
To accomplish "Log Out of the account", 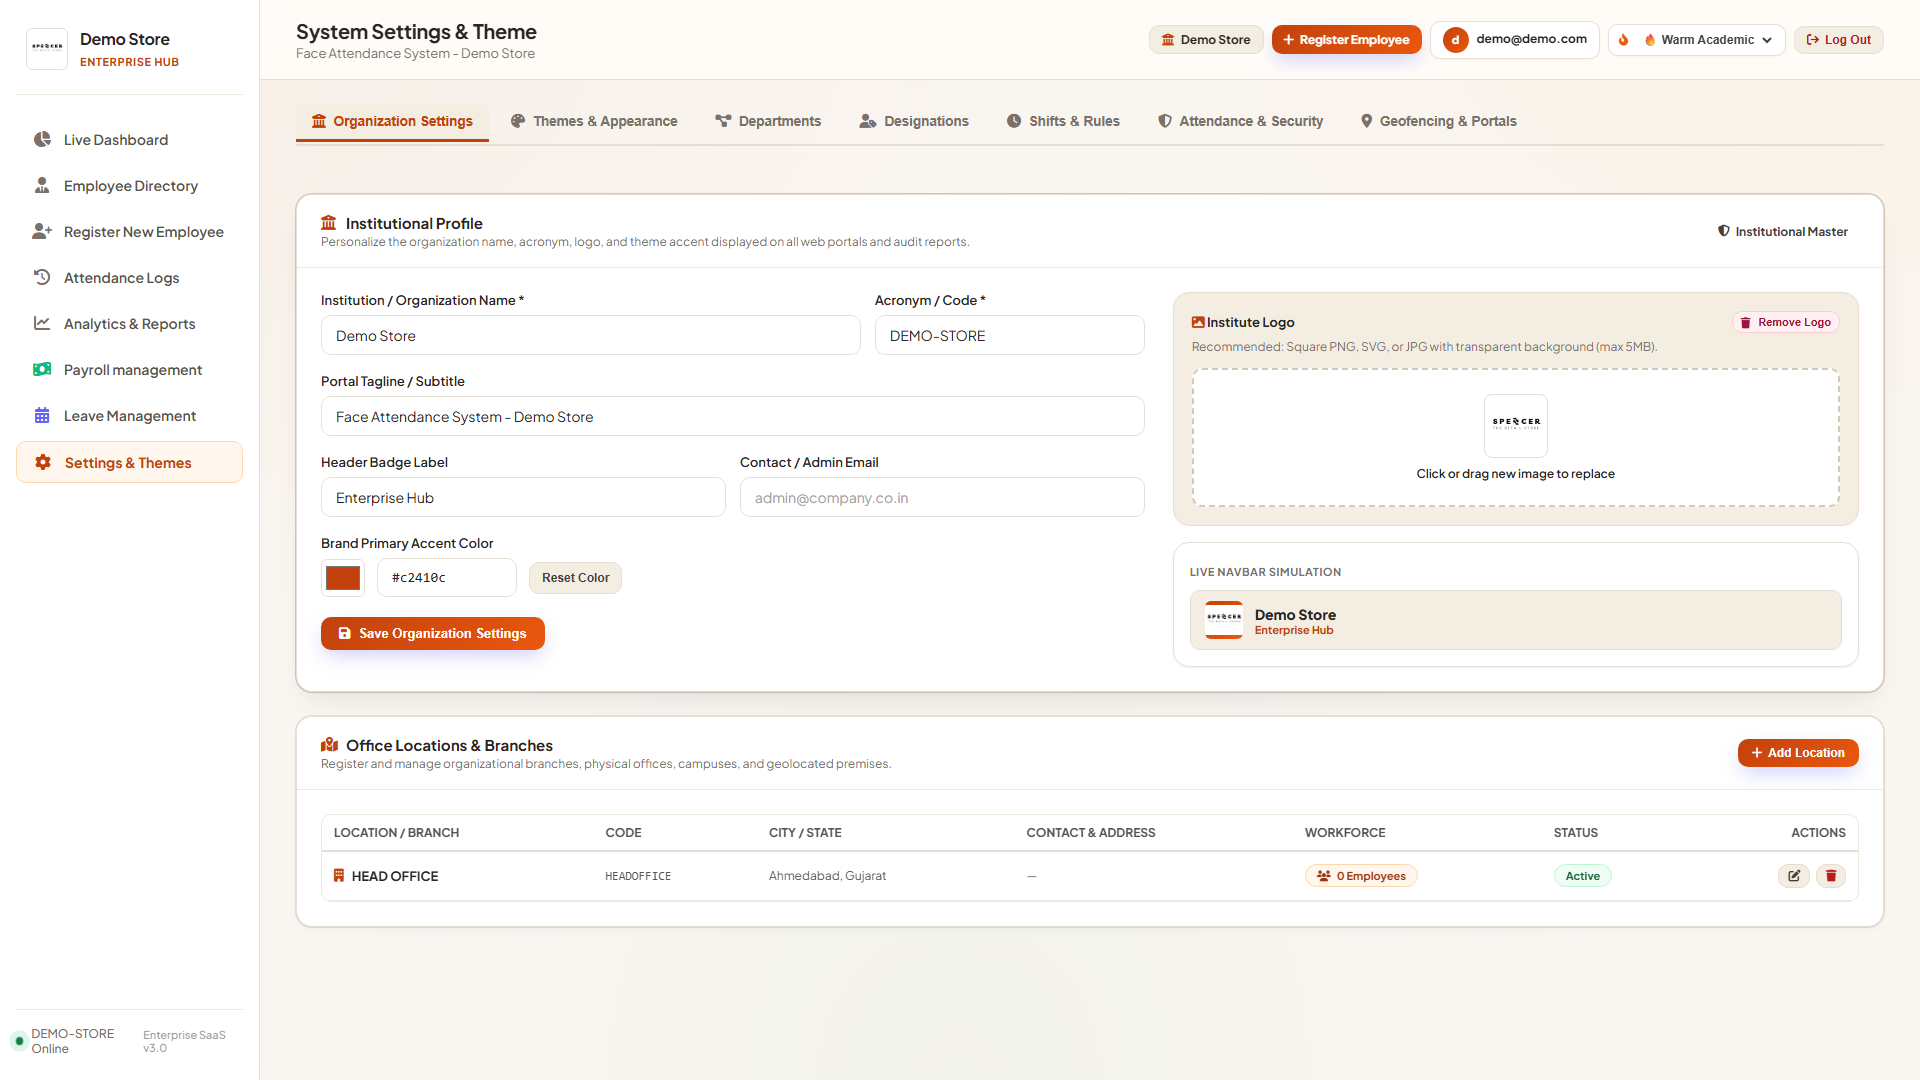I will pyautogui.click(x=1839, y=40).
